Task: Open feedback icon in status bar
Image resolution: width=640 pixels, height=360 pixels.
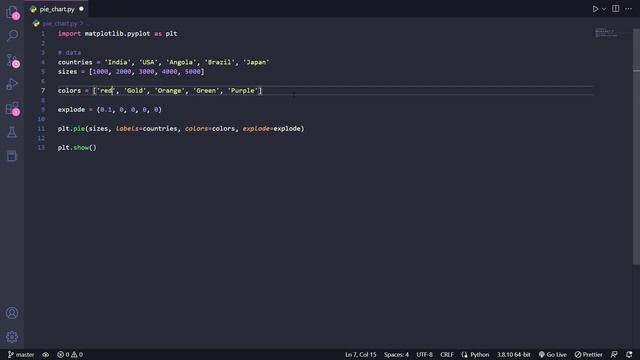Action: pos(614,355)
